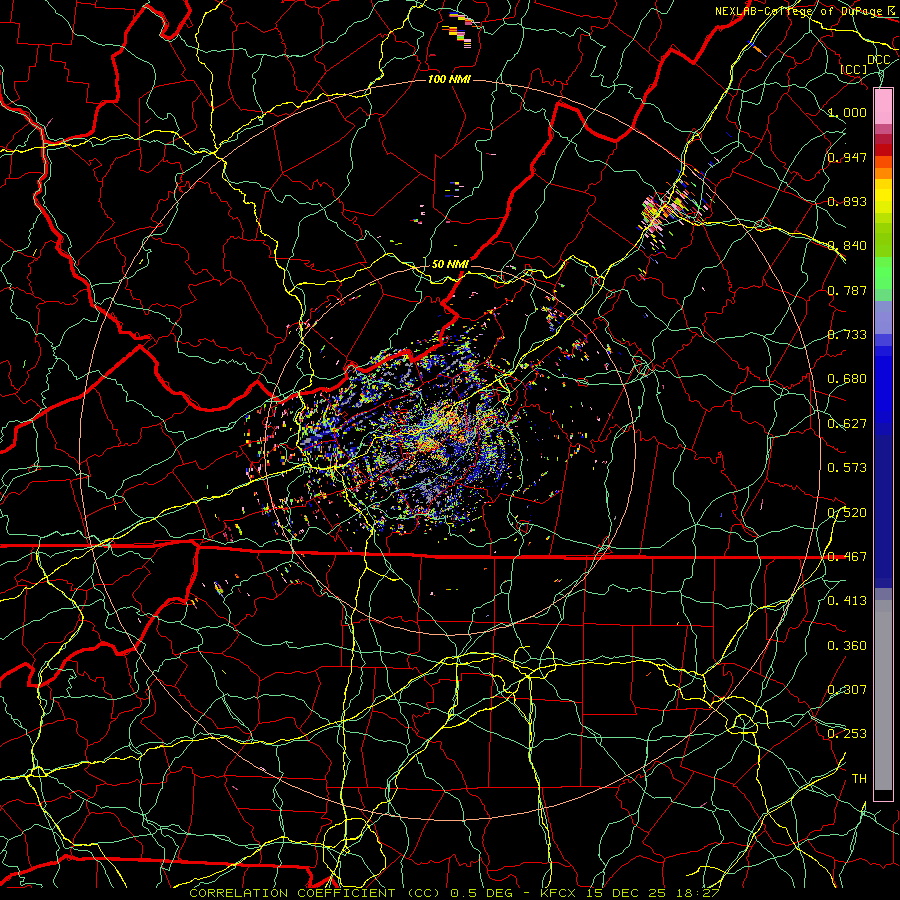The image size is (900, 900).
Task: Click the 100 NMI range ring label
Action: click(x=449, y=79)
